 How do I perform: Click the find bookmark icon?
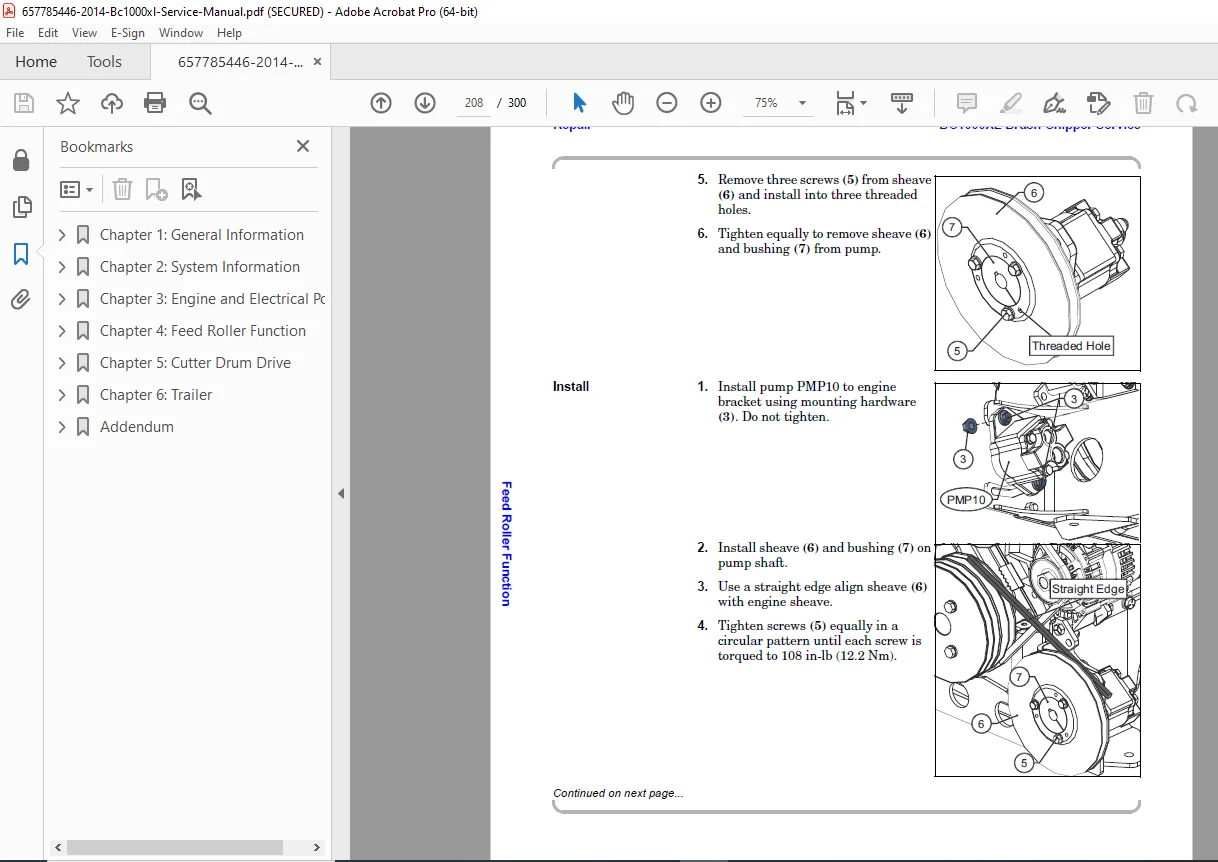pyautogui.click(x=192, y=189)
